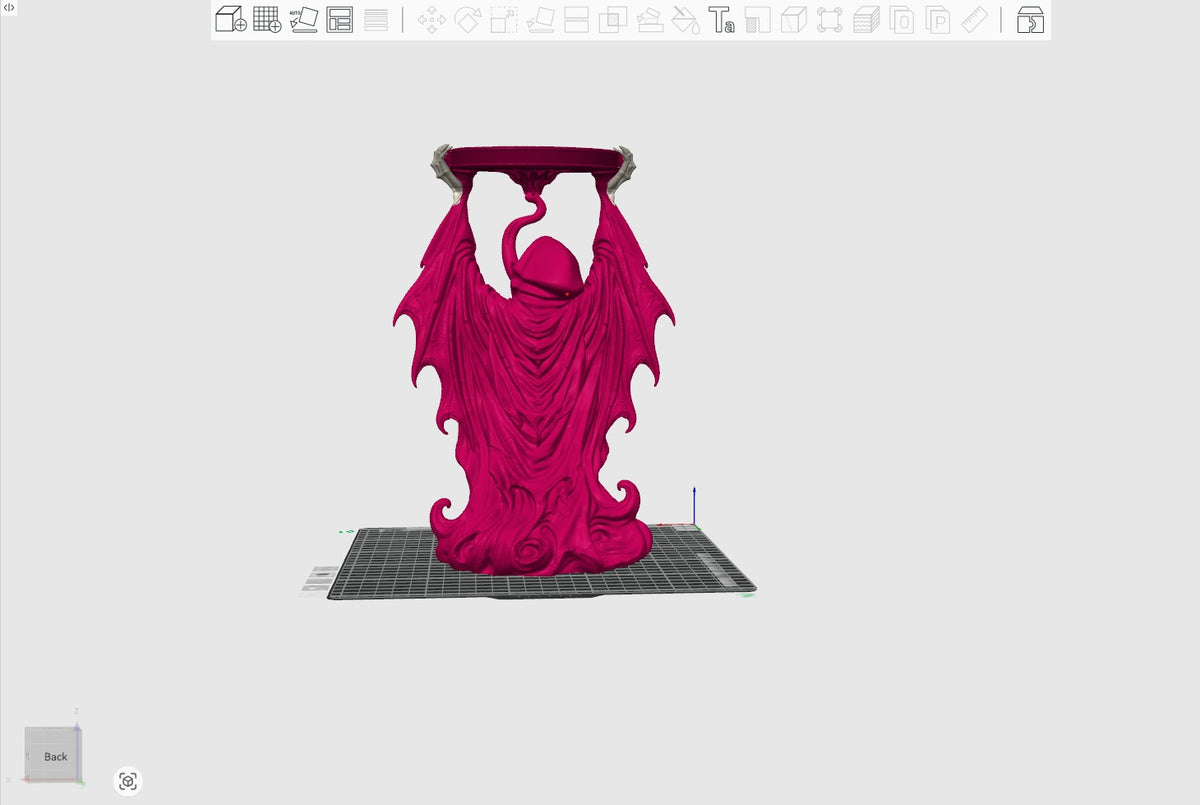
Task: Select the Scale tool icon
Action: (x=504, y=19)
